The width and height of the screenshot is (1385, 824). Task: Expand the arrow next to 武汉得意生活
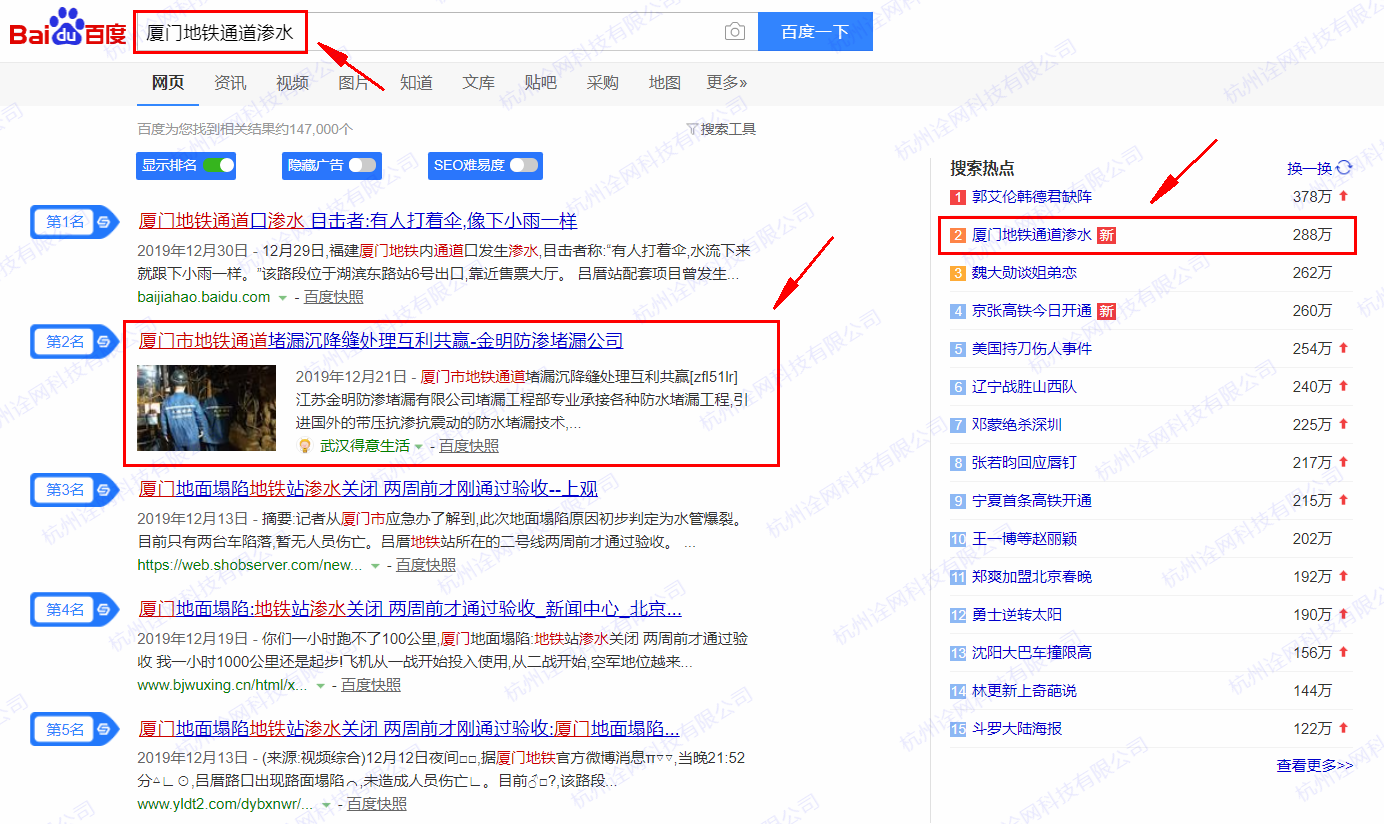coord(419,446)
